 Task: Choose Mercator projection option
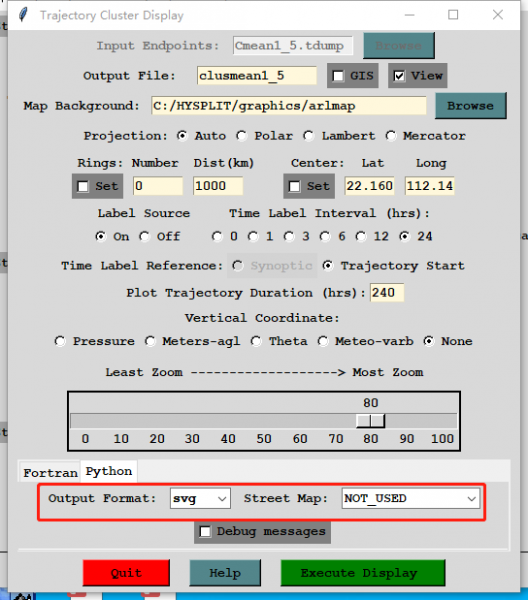(x=391, y=136)
